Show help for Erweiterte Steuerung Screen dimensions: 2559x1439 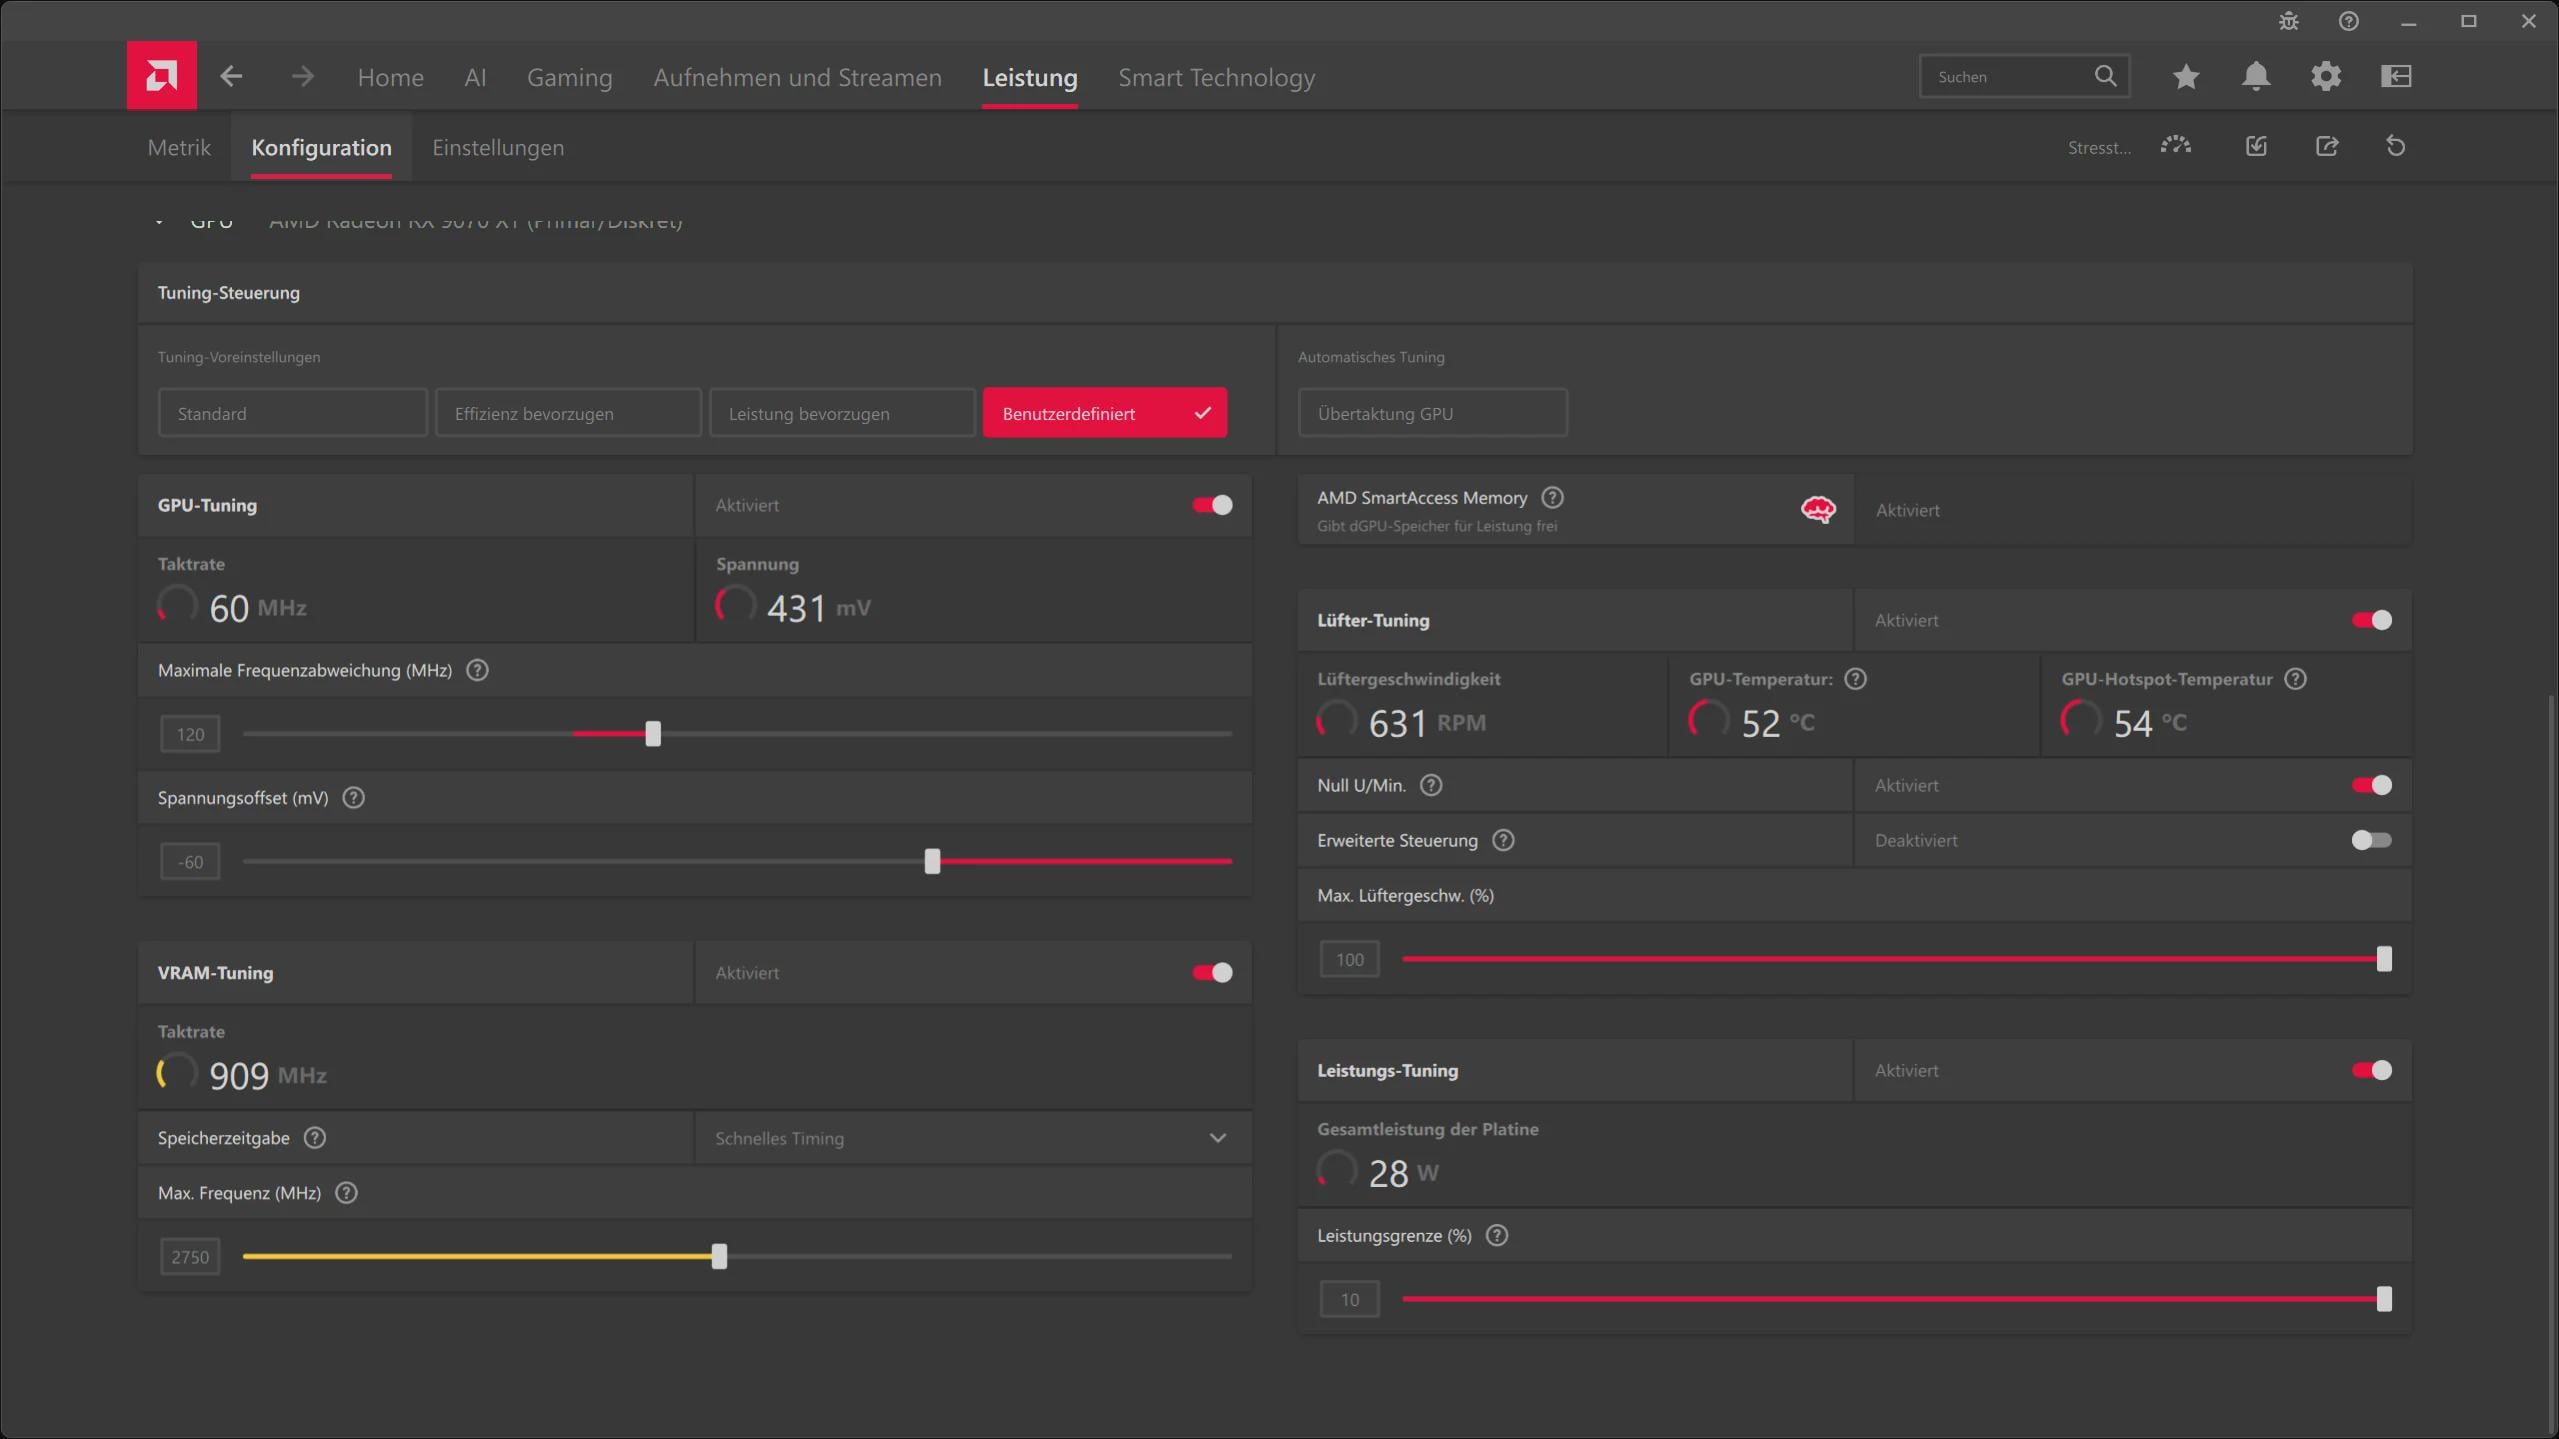(x=1503, y=840)
